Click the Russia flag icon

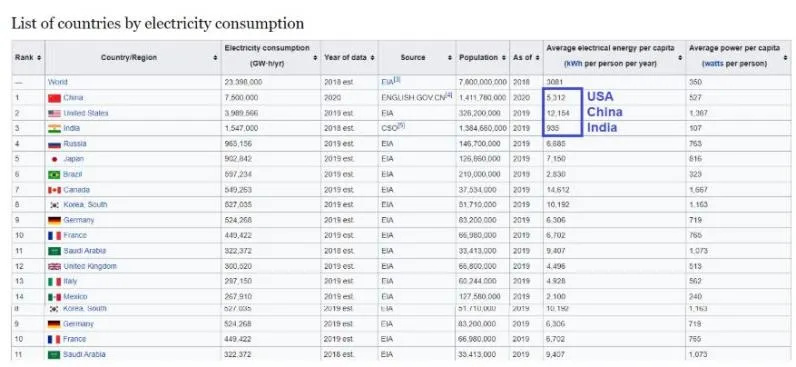tap(54, 144)
